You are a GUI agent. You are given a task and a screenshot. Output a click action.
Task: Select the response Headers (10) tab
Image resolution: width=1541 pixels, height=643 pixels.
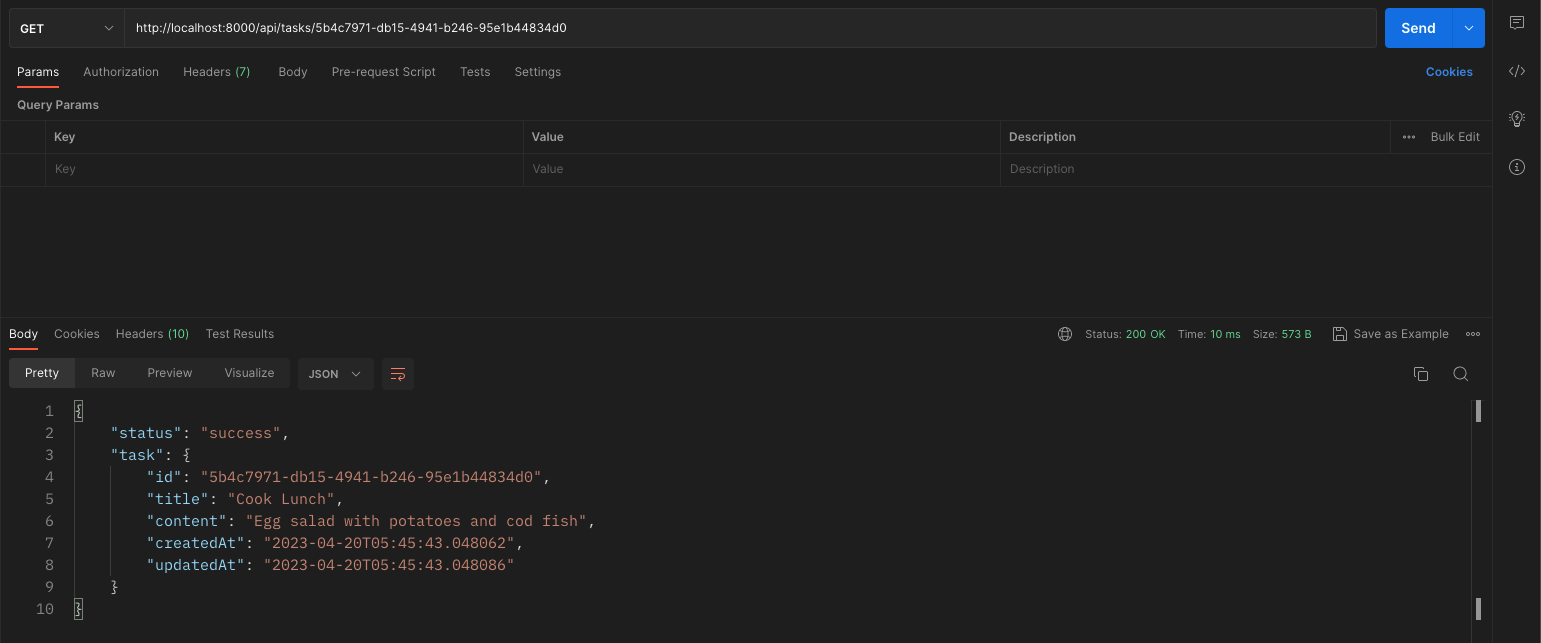click(152, 334)
